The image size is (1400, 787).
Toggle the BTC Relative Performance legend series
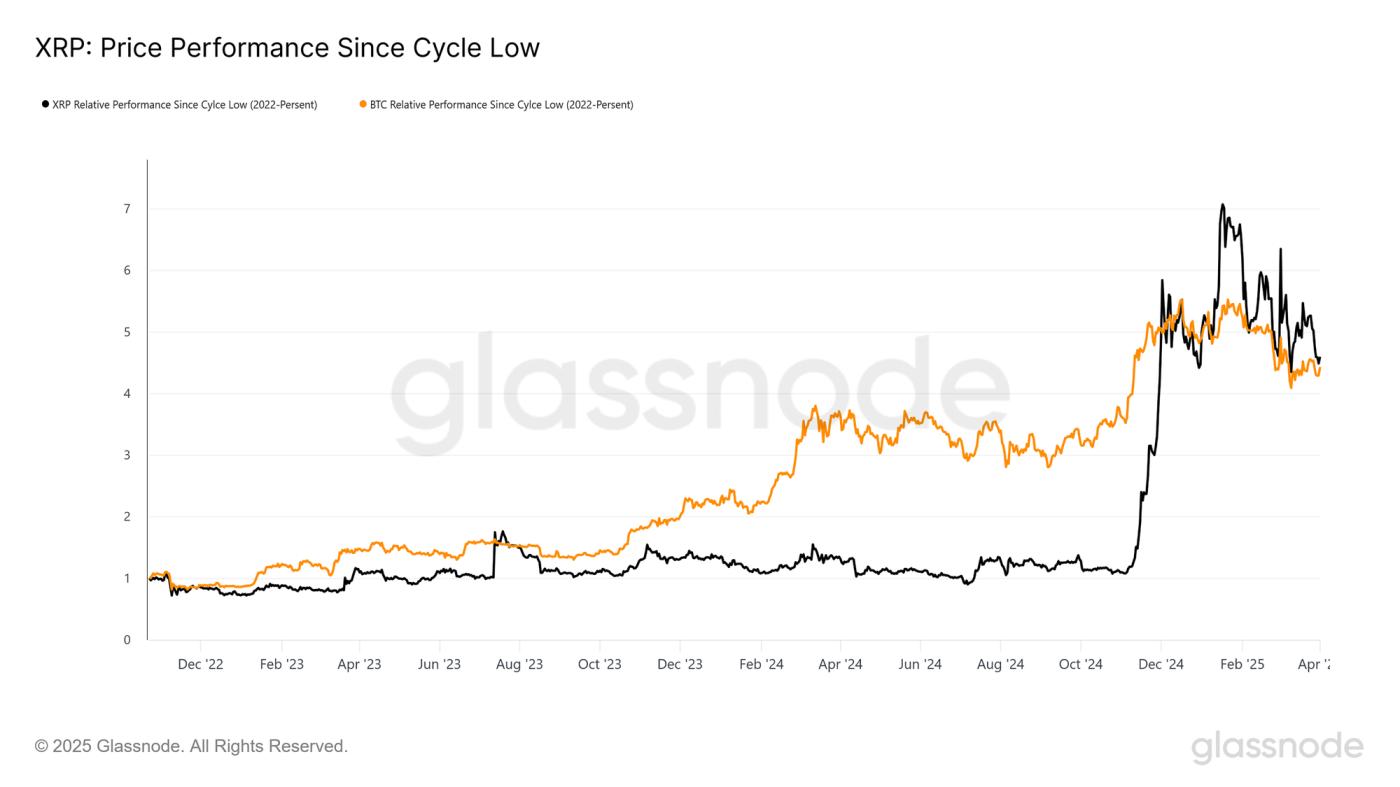[x=501, y=104]
